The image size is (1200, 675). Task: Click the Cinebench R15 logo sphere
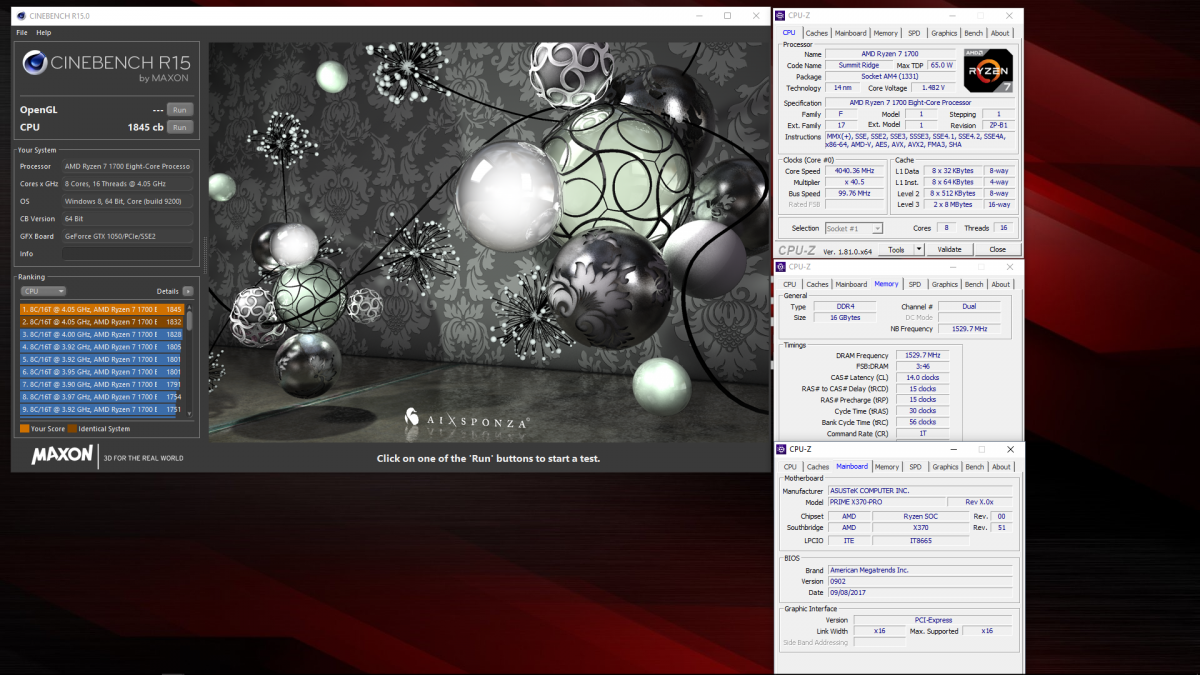[35, 64]
